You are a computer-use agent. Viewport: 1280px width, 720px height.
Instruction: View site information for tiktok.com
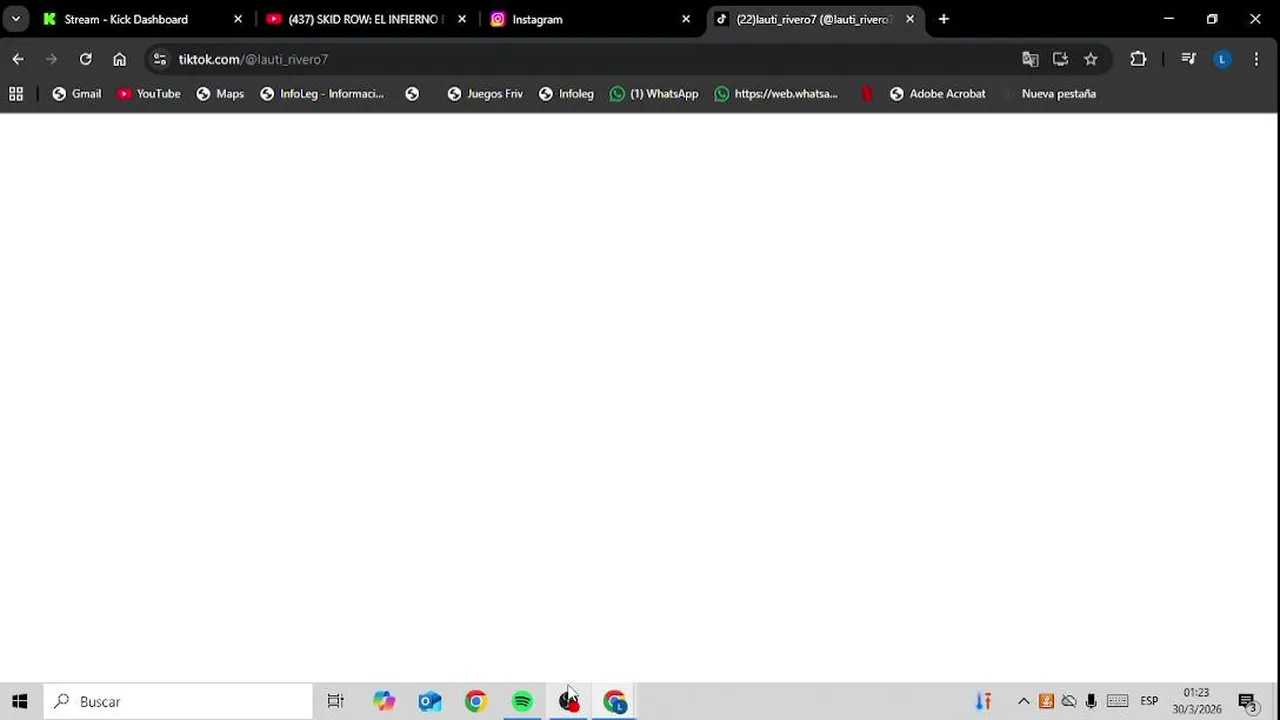tap(160, 59)
